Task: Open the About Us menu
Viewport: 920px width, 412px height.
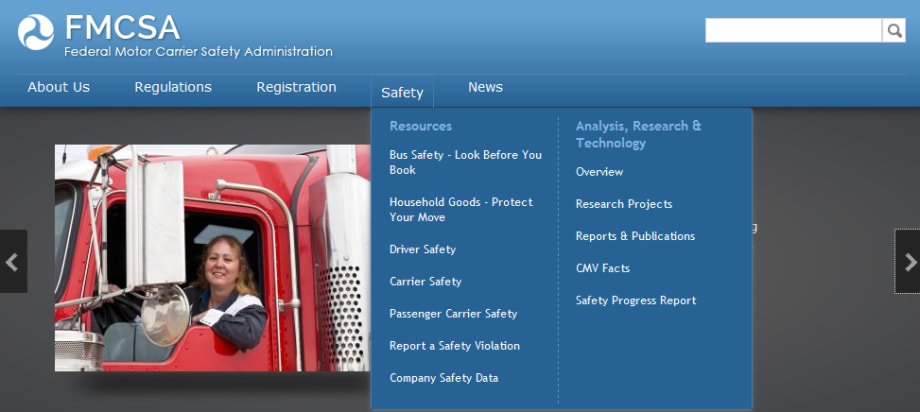Action: (x=59, y=87)
